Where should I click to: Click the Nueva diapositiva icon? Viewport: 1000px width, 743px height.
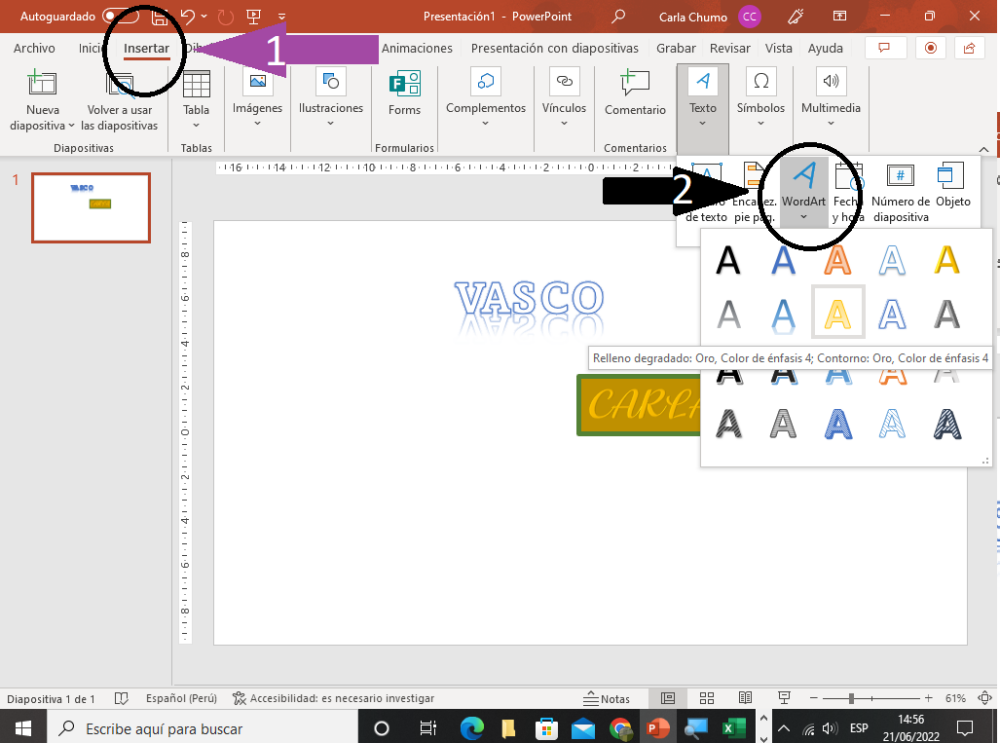(42, 83)
